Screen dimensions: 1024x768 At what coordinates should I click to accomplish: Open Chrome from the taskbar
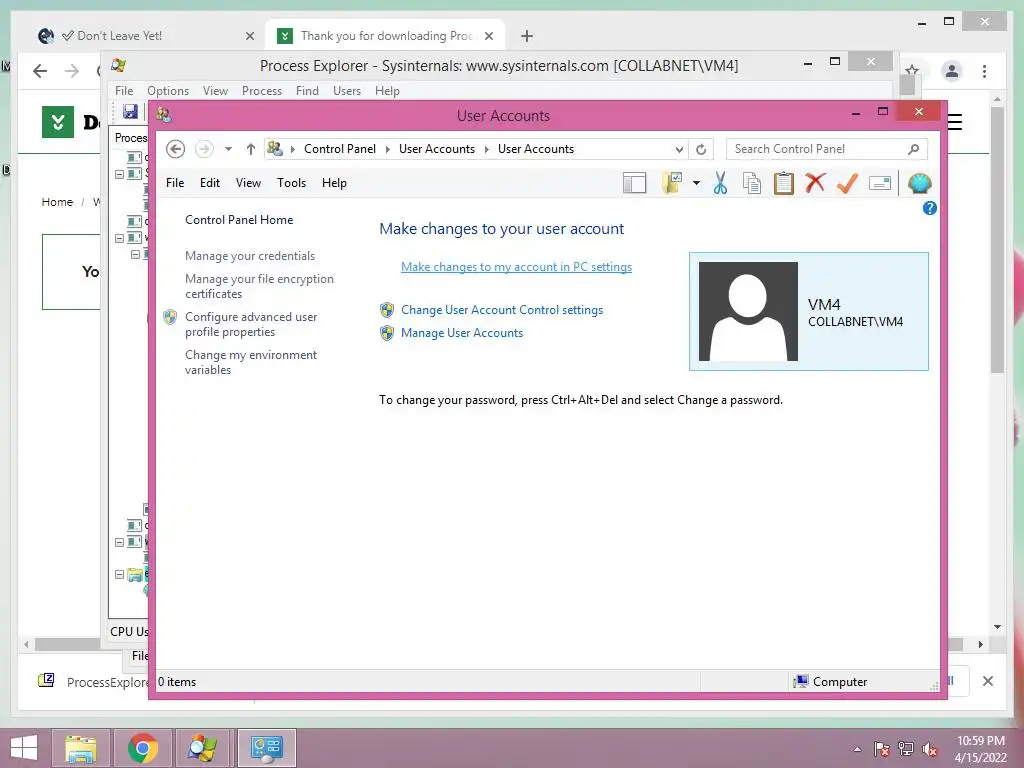click(x=143, y=748)
